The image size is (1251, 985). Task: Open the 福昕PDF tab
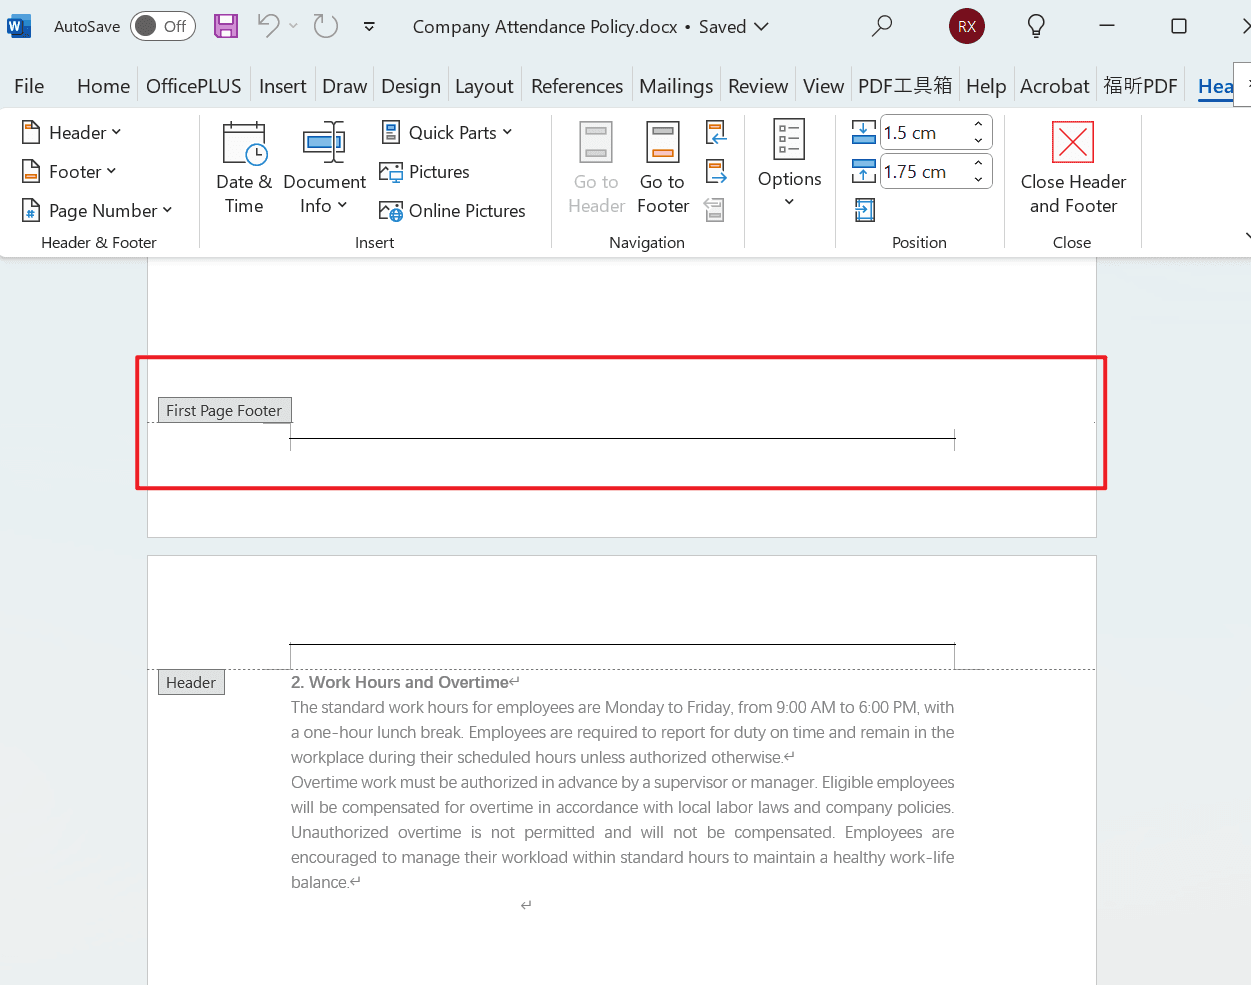(x=1141, y=86)
